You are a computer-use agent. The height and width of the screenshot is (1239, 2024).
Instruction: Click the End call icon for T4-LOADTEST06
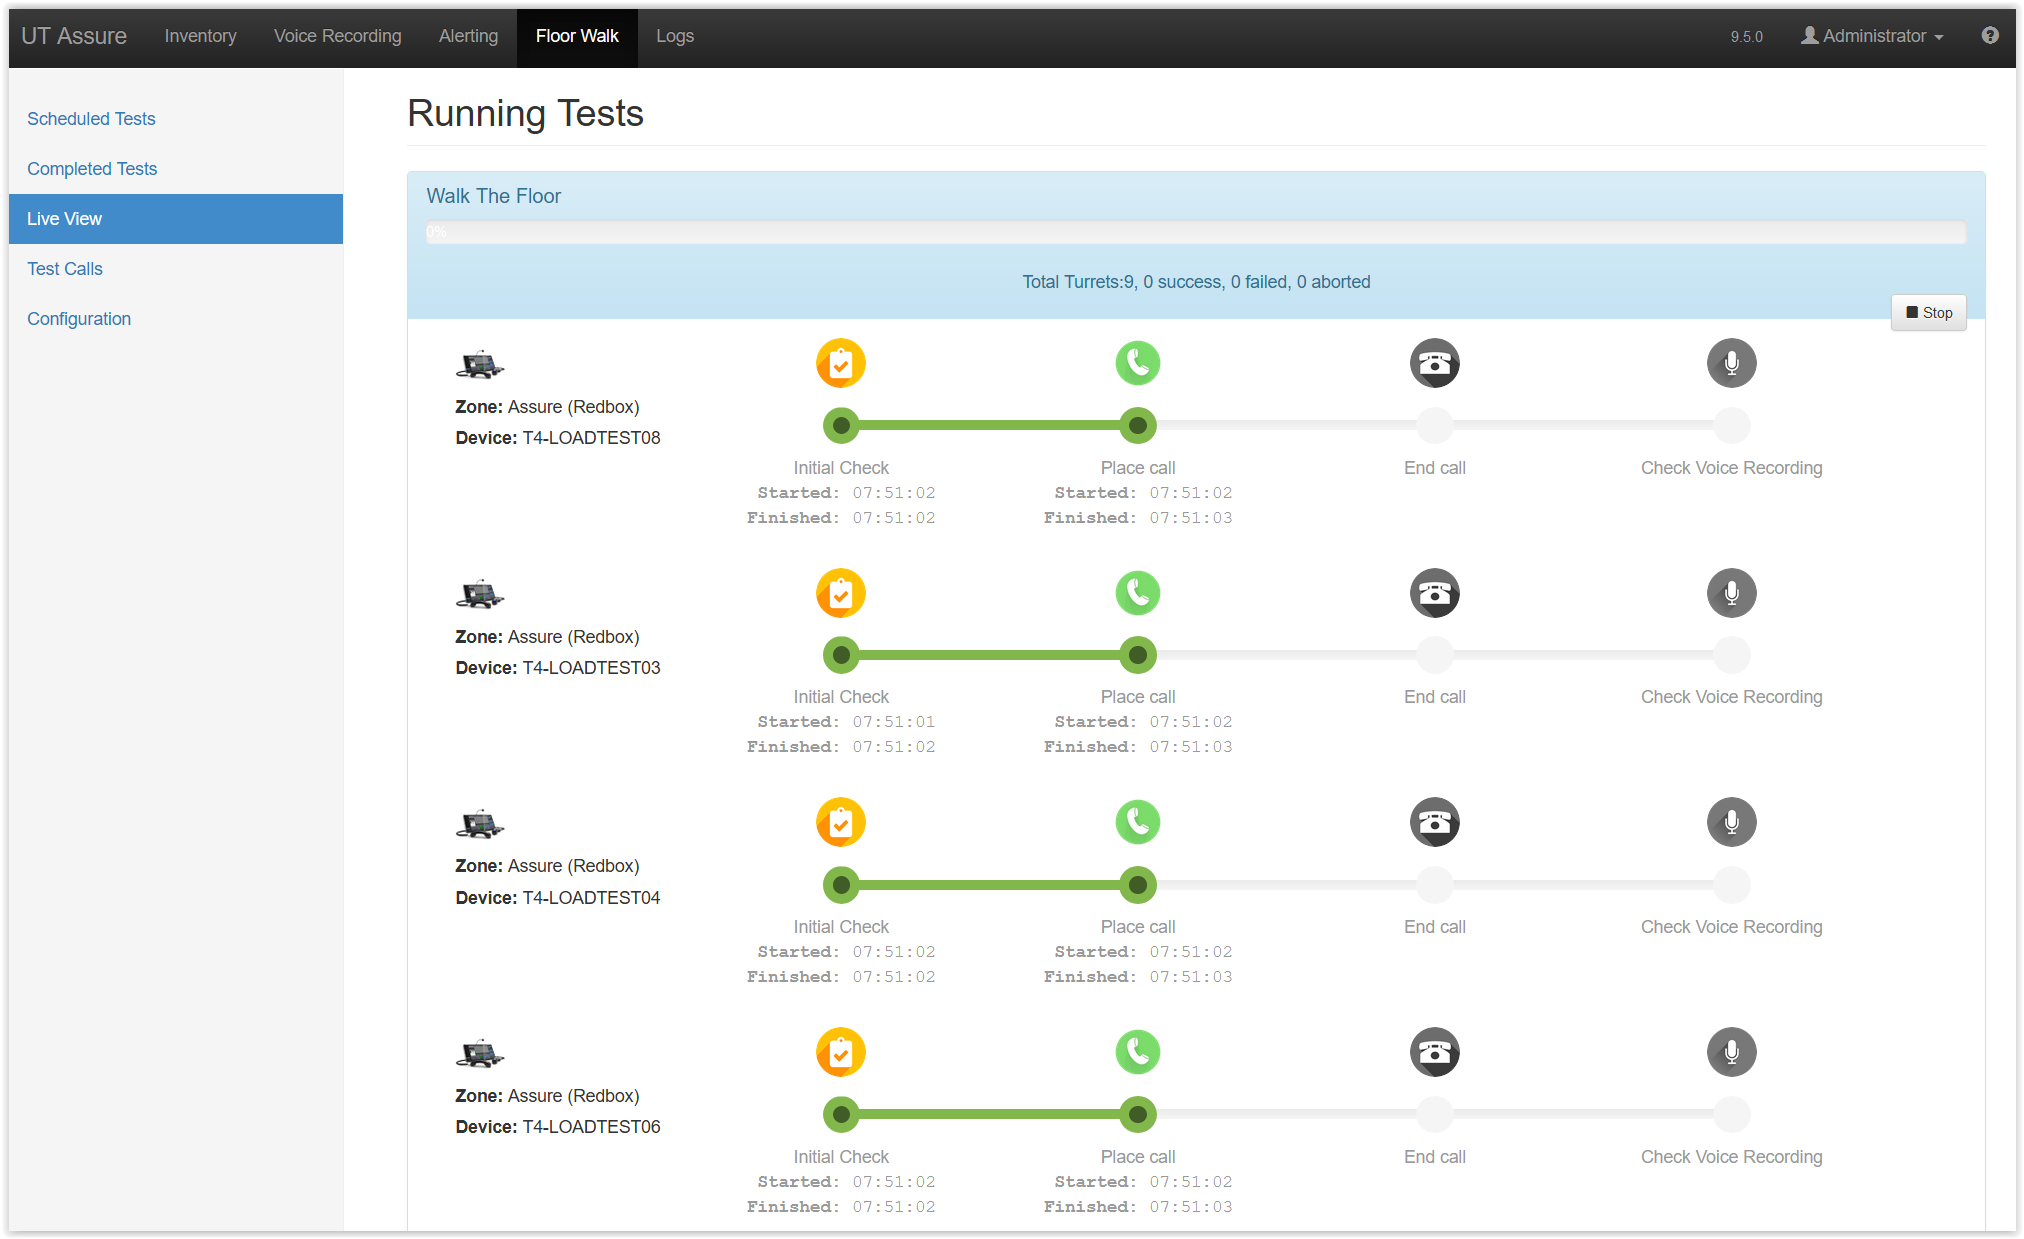pyautogui.click(x=1435, y=1052)
